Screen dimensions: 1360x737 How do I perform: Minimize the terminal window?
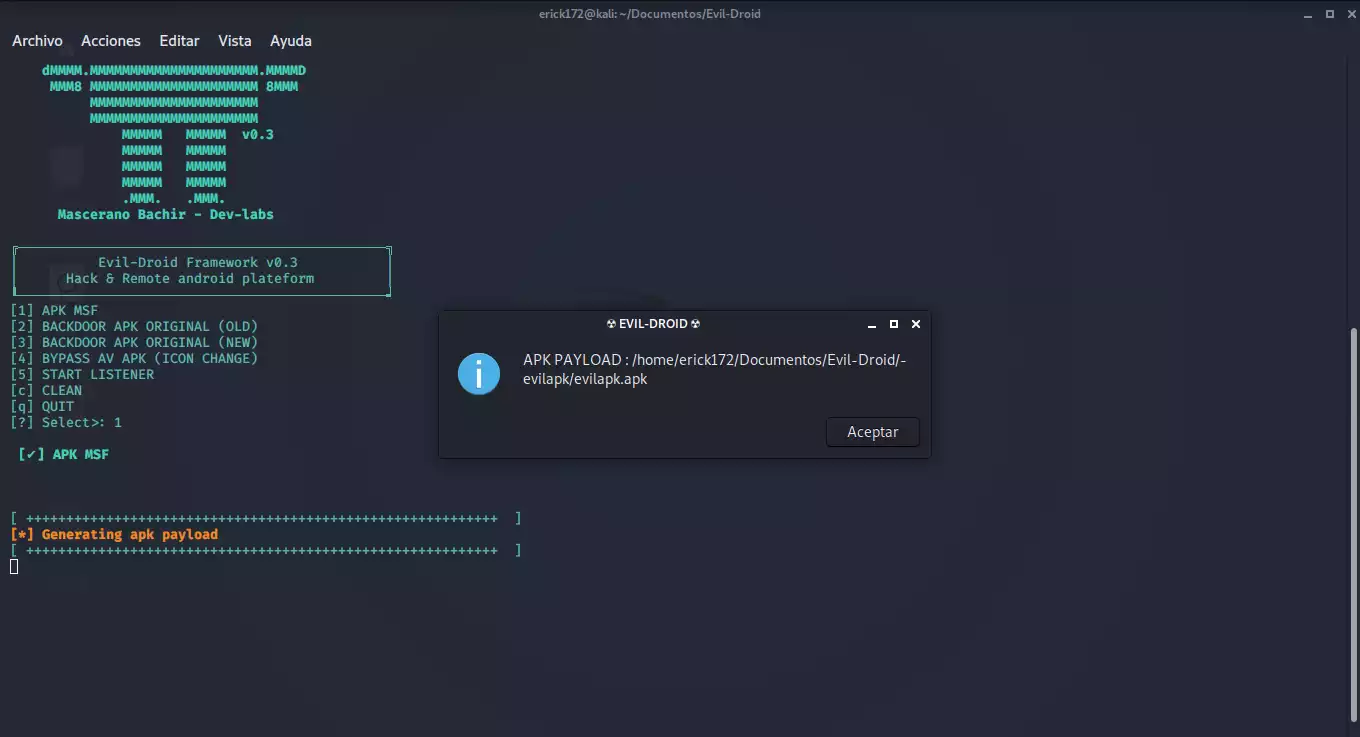point(1309,14)
